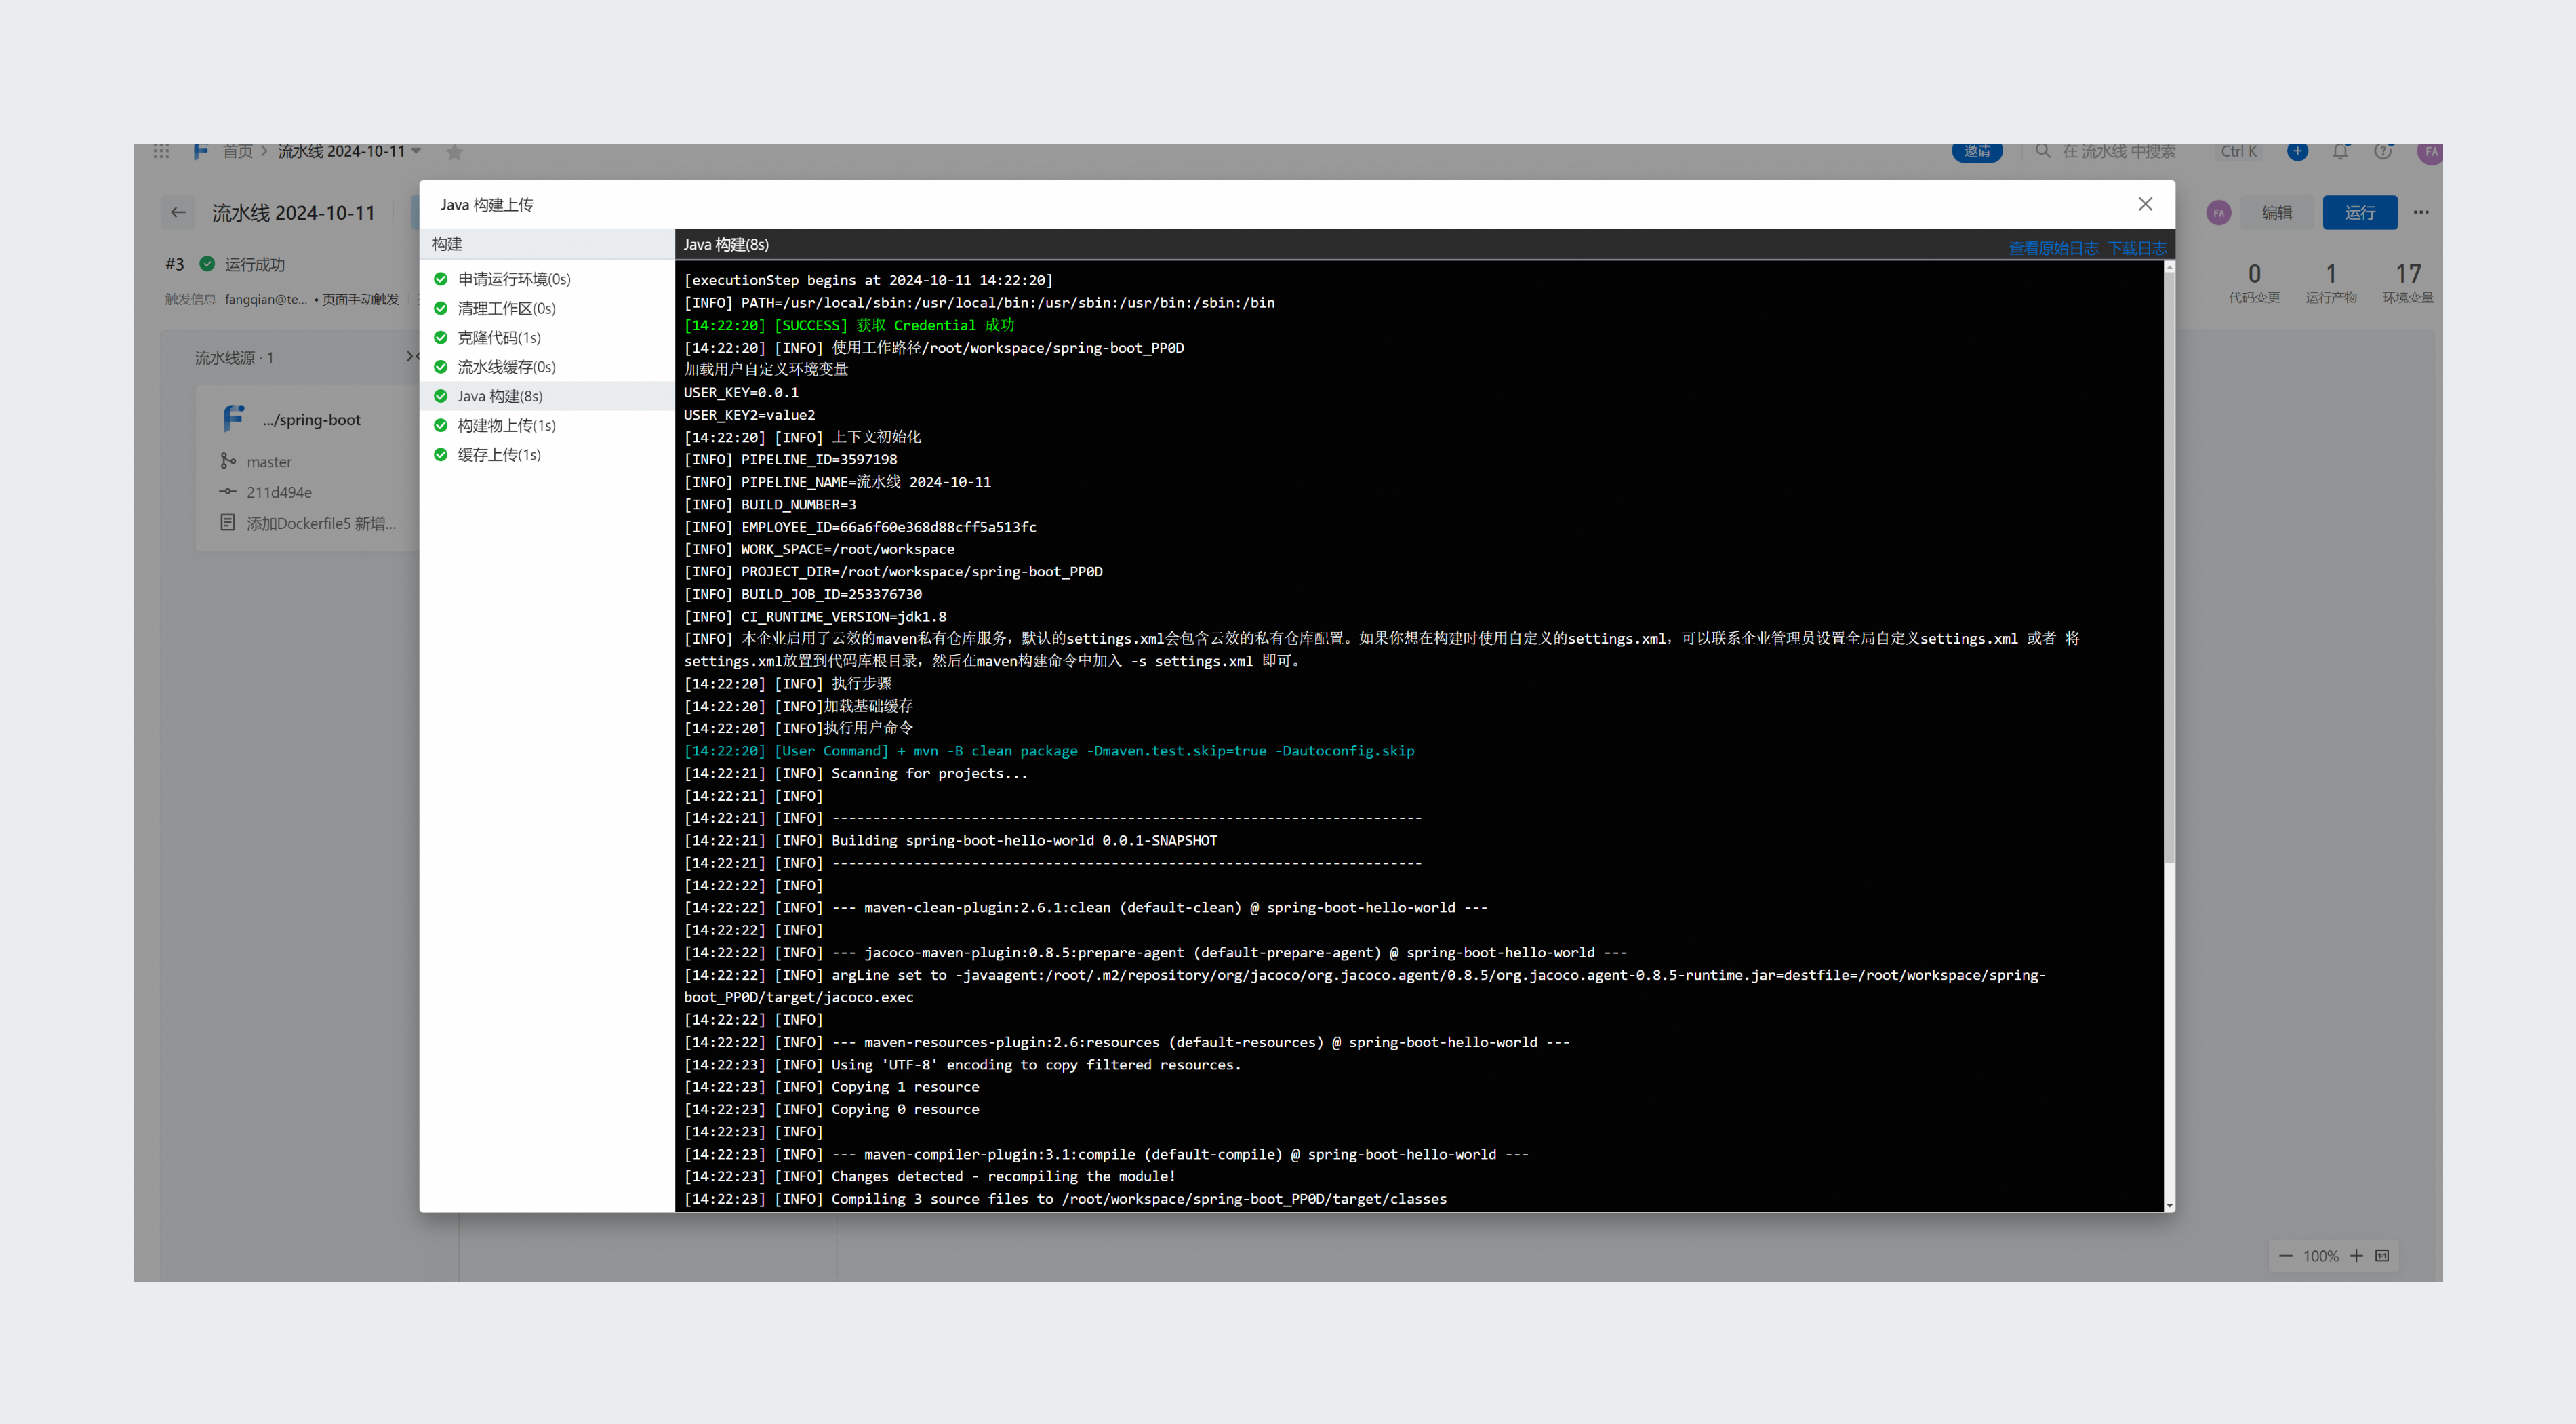This screenshot has height=1424, width=2576.
Task: Select the 流水线缓存(0s) step
Action: [547, 366]
